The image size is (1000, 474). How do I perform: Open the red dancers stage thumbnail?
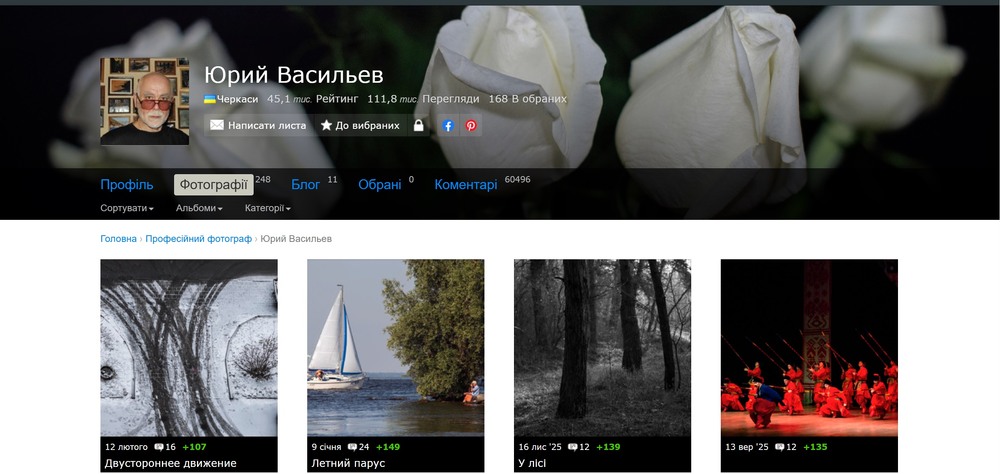(809, 348)
